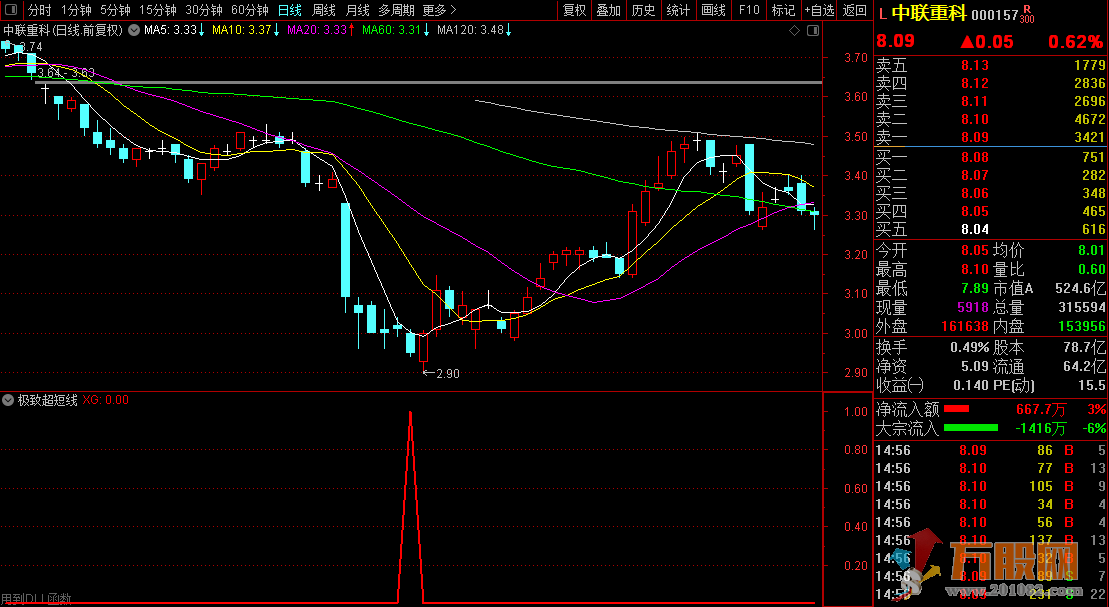
Task: Click 今开 value 8.05
Action: pyautogui.click(x=975, y=250)
